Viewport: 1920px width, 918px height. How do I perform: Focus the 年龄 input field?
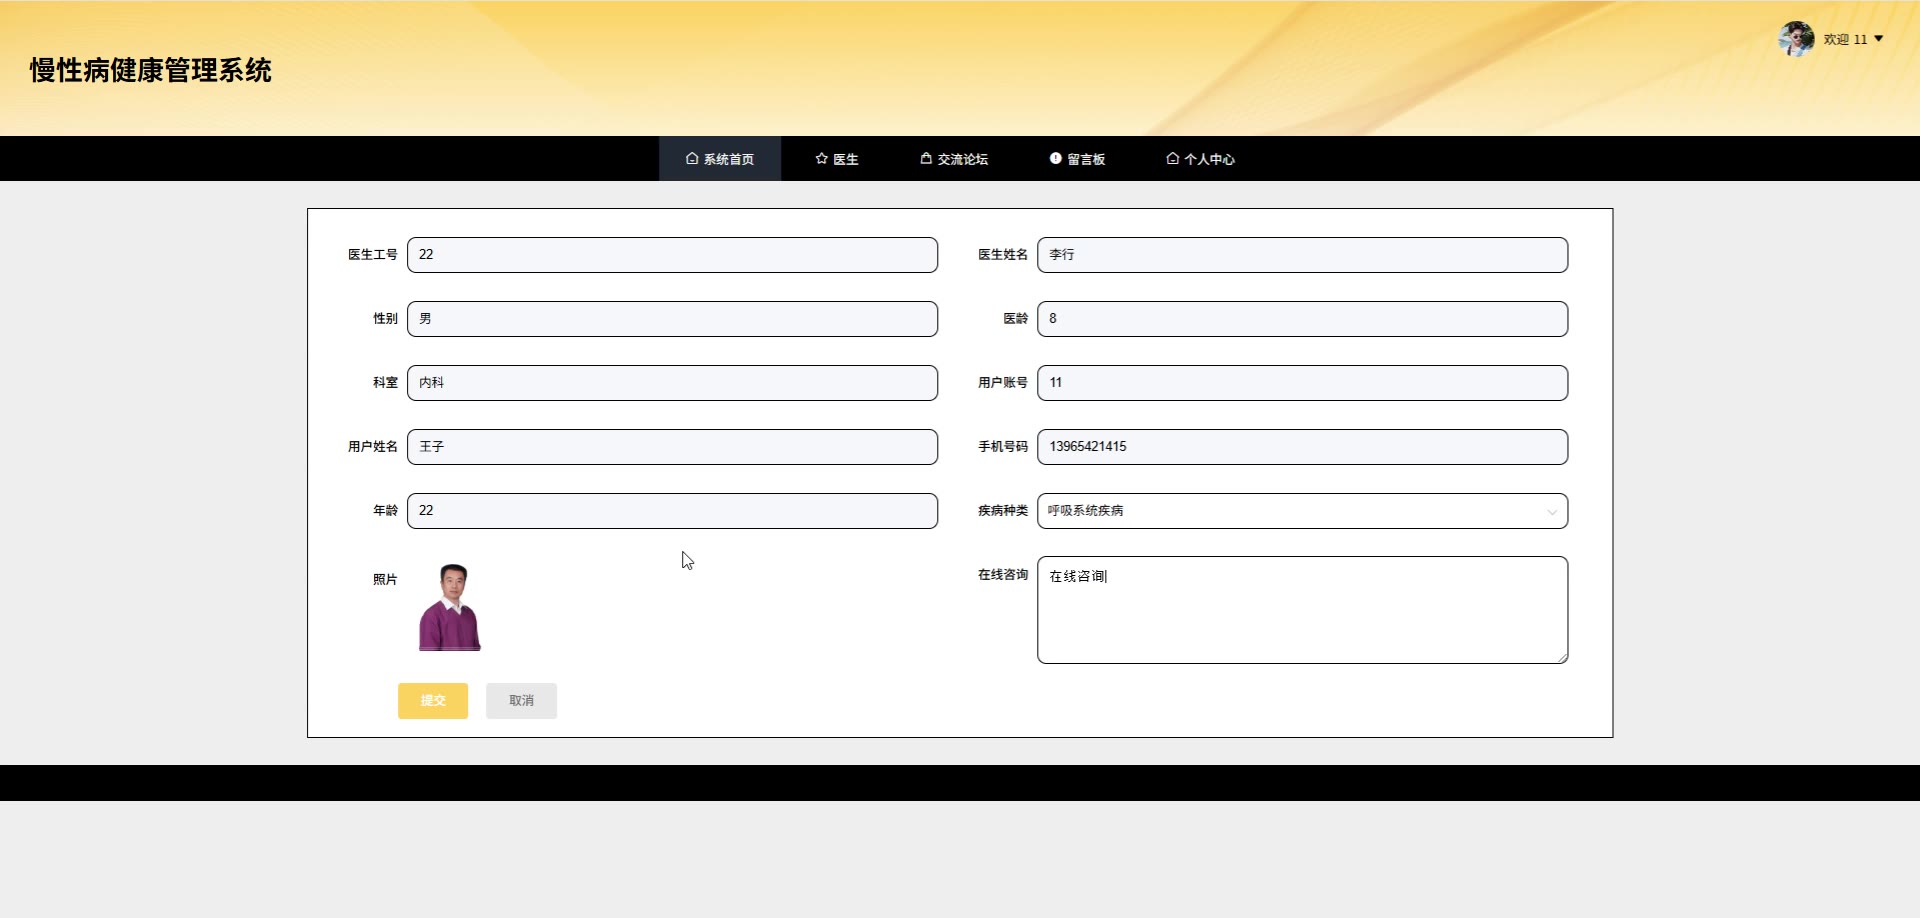coord(672,511)
